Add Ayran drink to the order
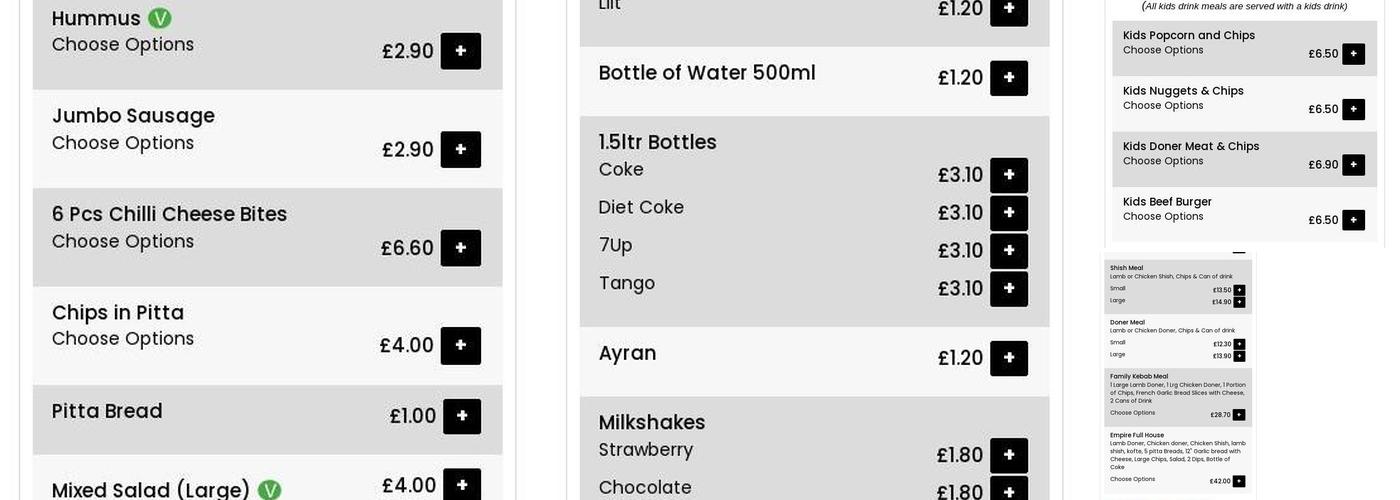Image resolution: width=1400 pixels, height=500 pixels. click(1008, 358)
